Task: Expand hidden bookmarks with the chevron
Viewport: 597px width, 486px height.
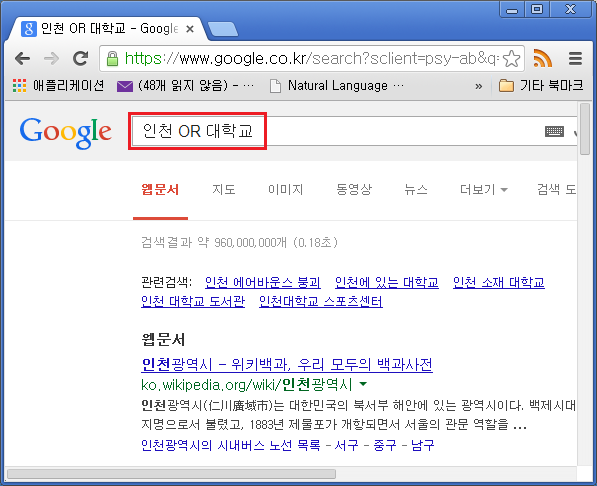Action: pyautogui.click(x=479, y=86)
